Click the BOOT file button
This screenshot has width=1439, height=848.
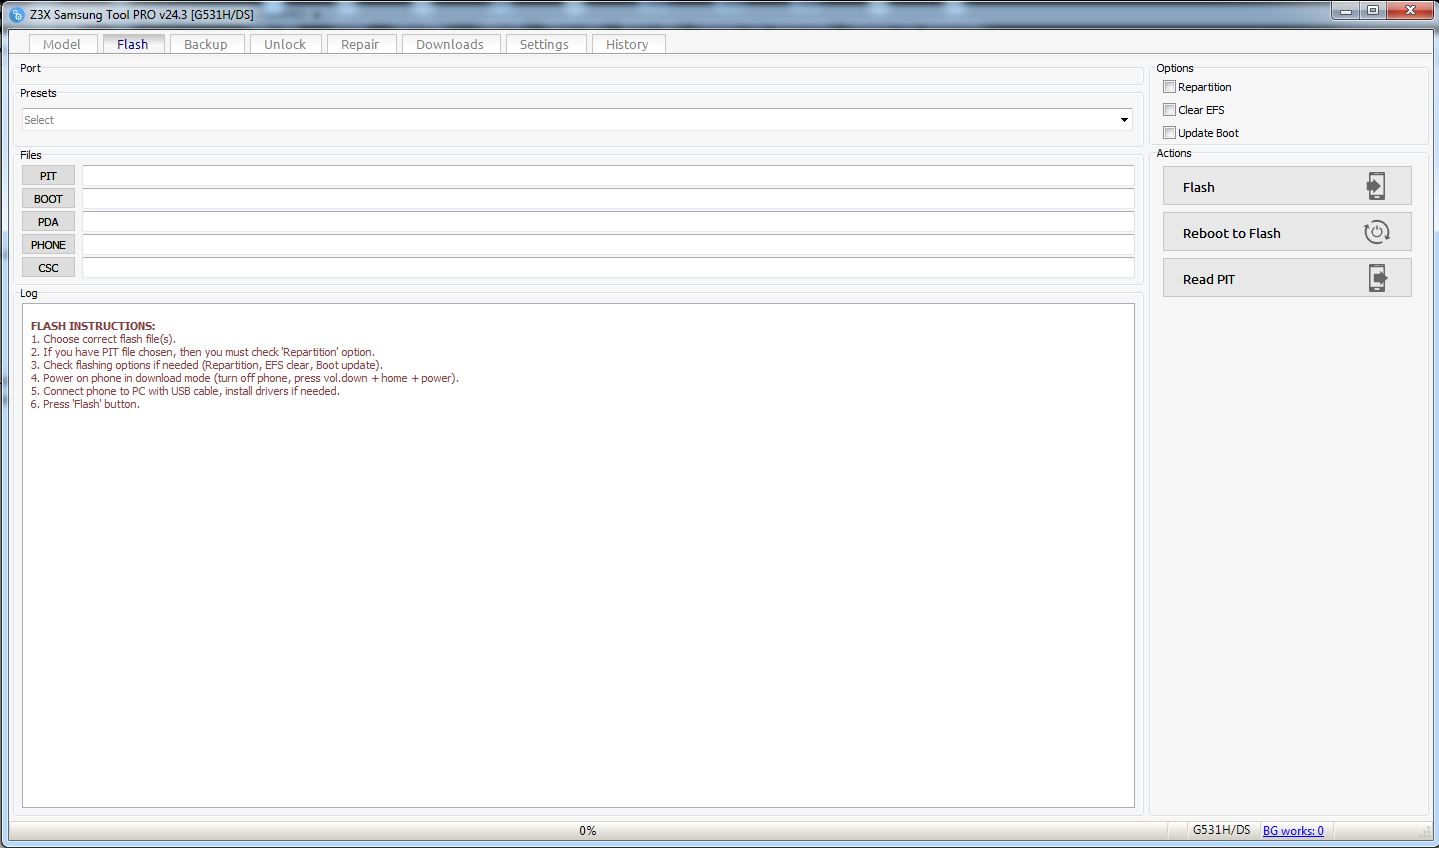tap(48, 199)
